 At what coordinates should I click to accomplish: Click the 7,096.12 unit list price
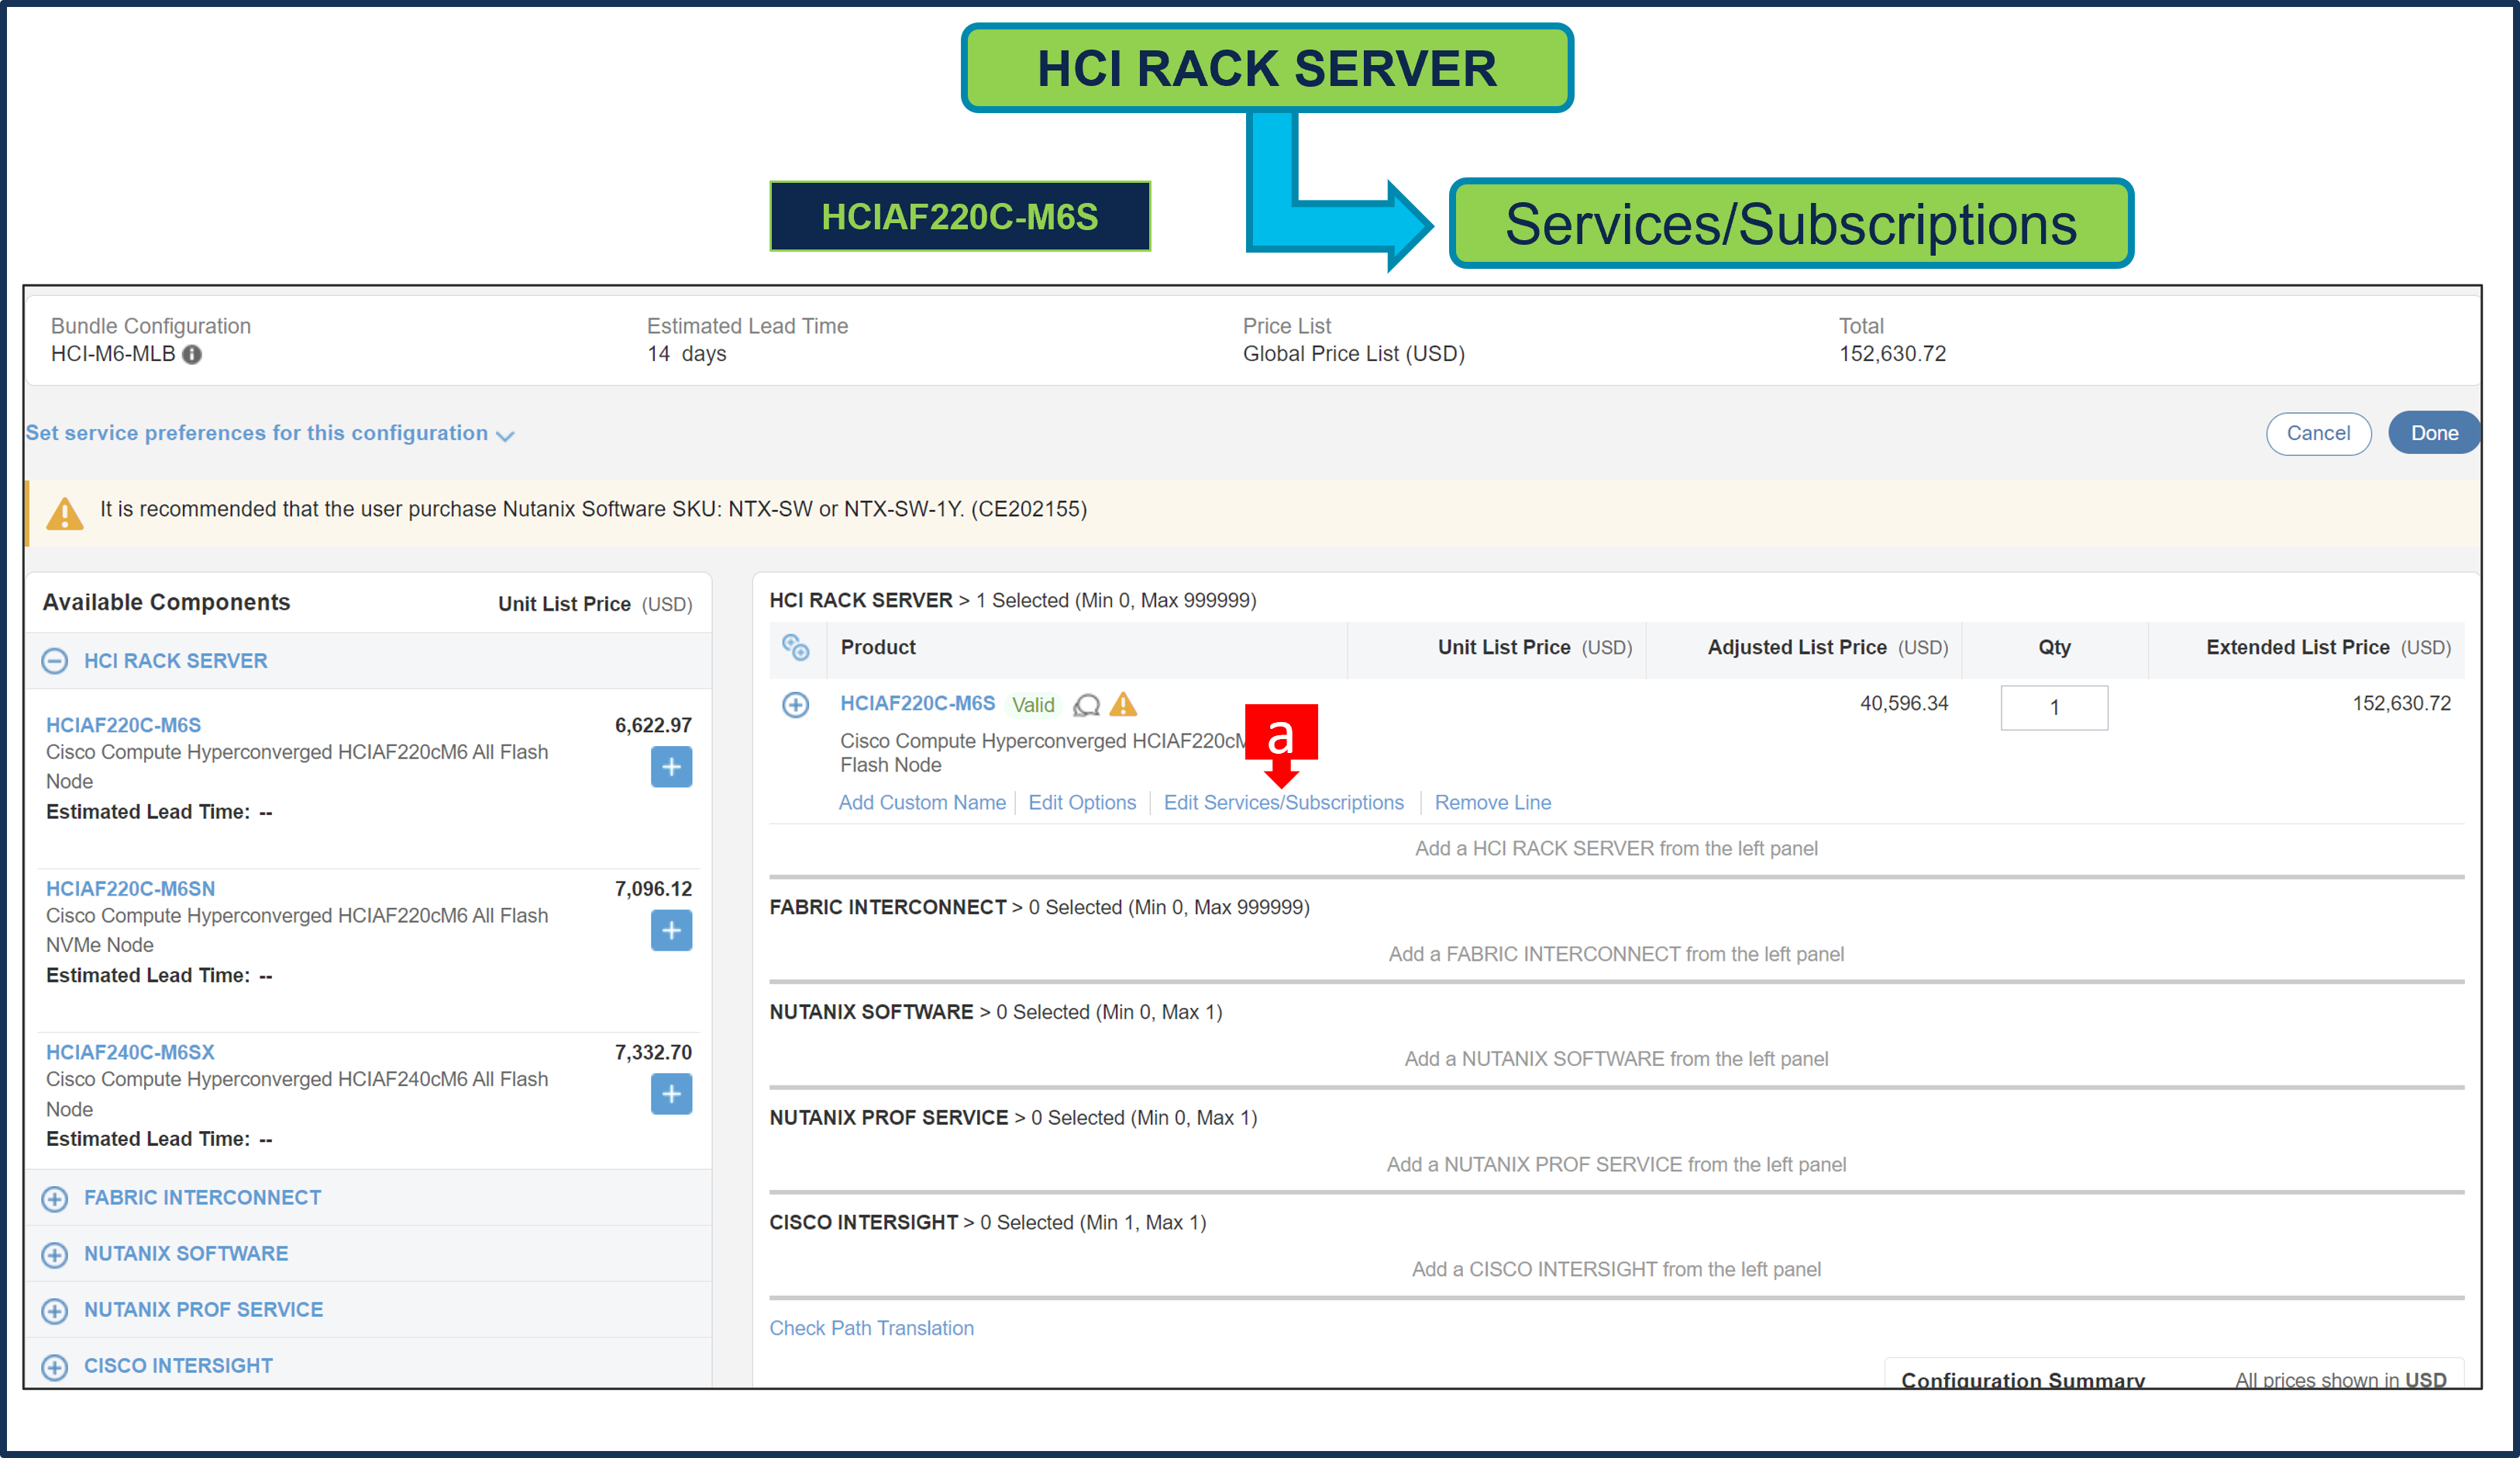click(653, 889)
